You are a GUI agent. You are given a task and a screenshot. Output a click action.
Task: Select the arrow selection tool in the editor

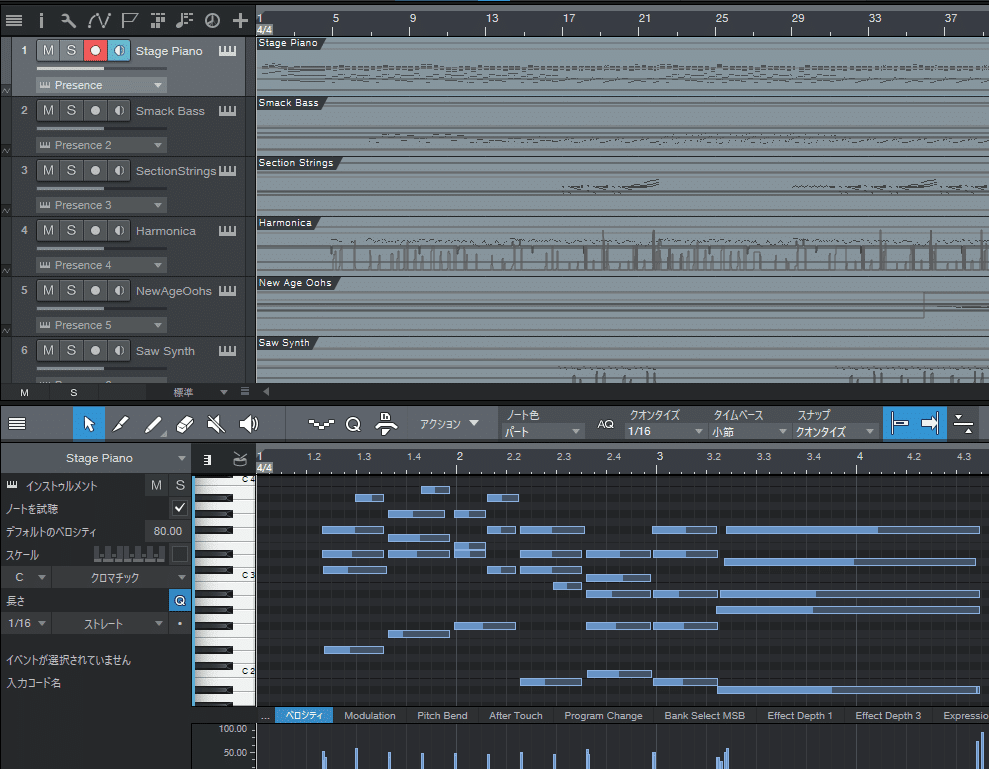point(89,424)
